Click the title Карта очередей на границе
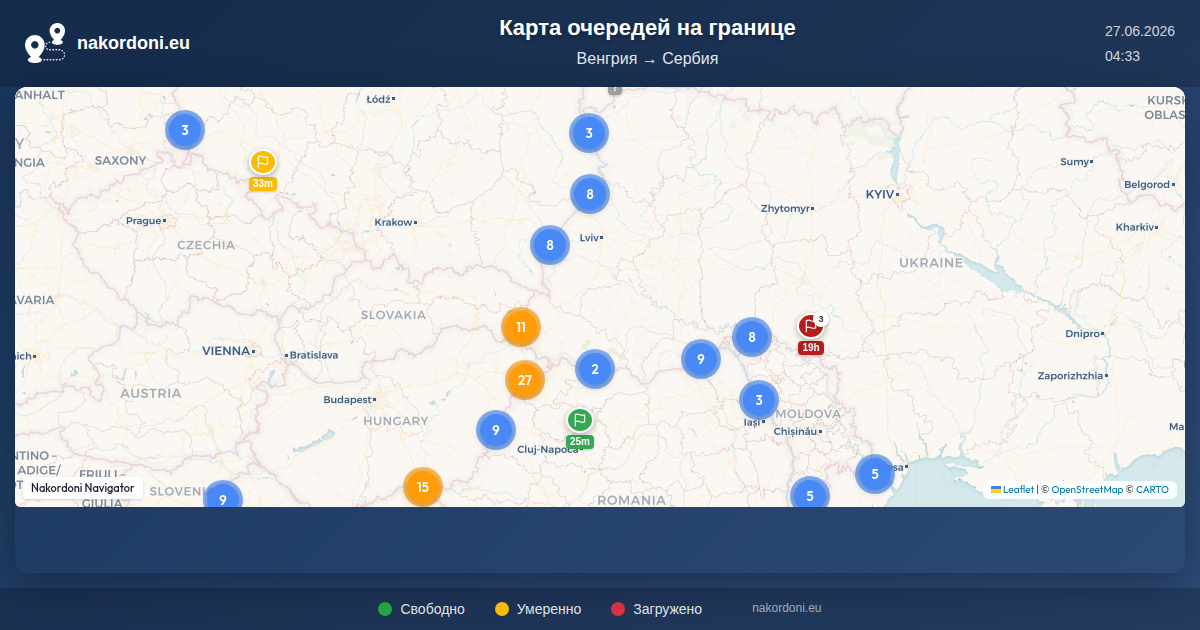This screenshot has width=1200, height=630. pos(648,28)
